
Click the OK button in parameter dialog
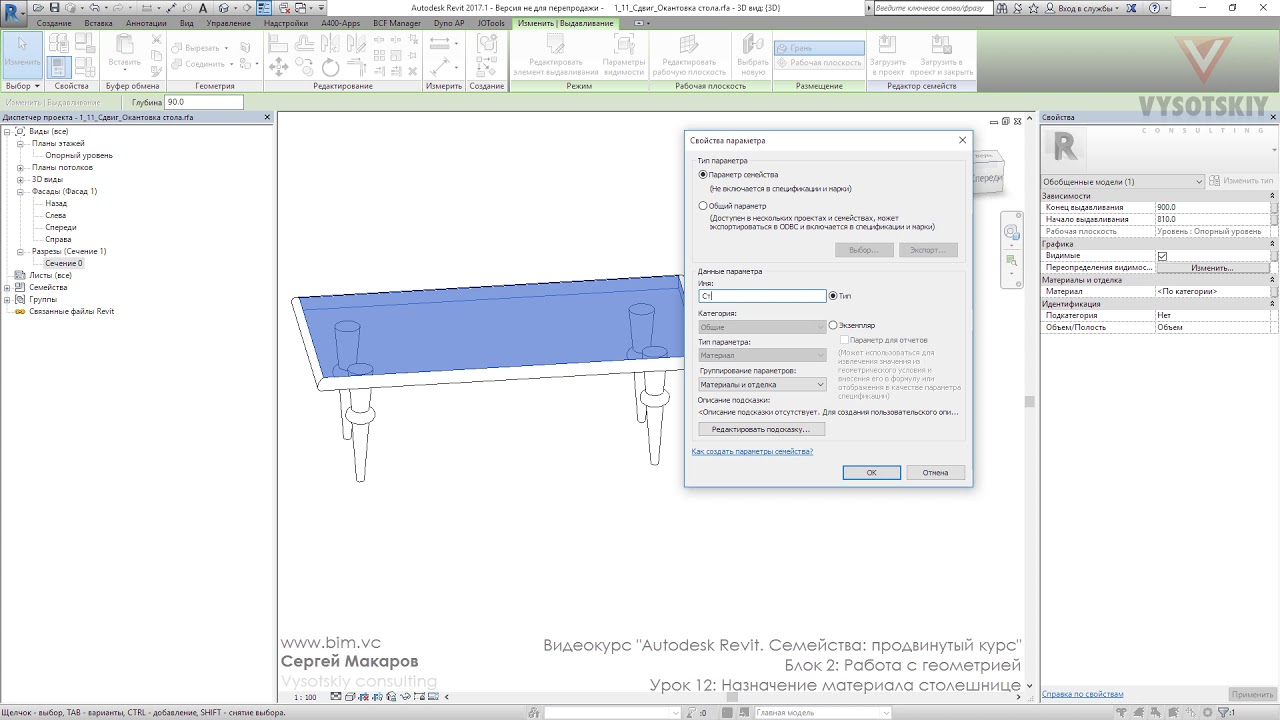[x=871, y=472]
